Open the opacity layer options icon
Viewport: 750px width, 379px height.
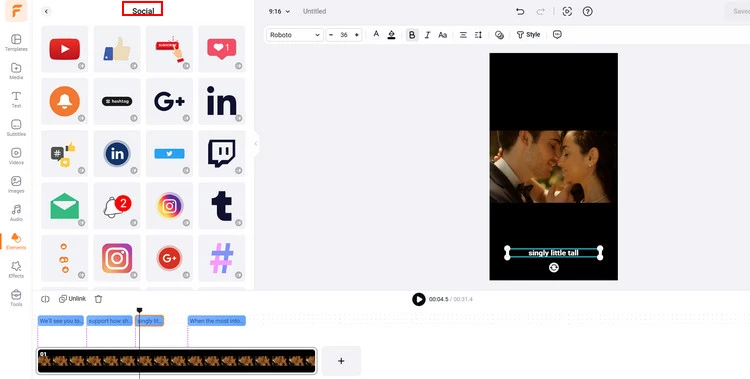[499, 34]
